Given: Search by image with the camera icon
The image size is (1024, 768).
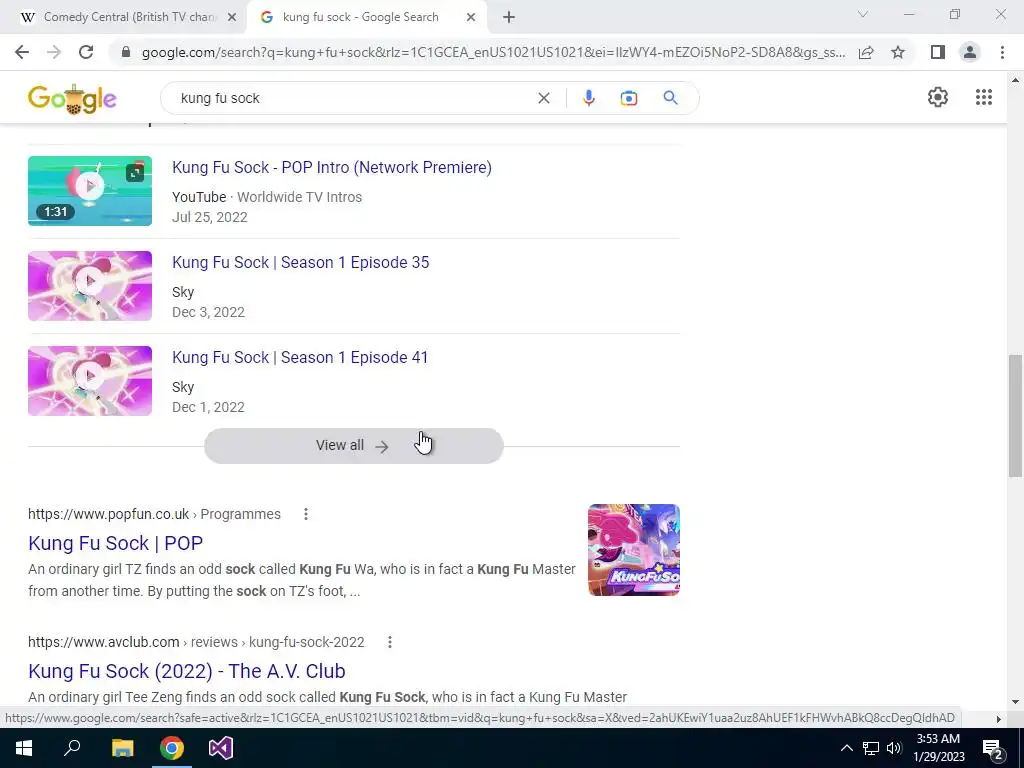Looking at the screenshot, I should pyautogui.click(x=629, y=98).
